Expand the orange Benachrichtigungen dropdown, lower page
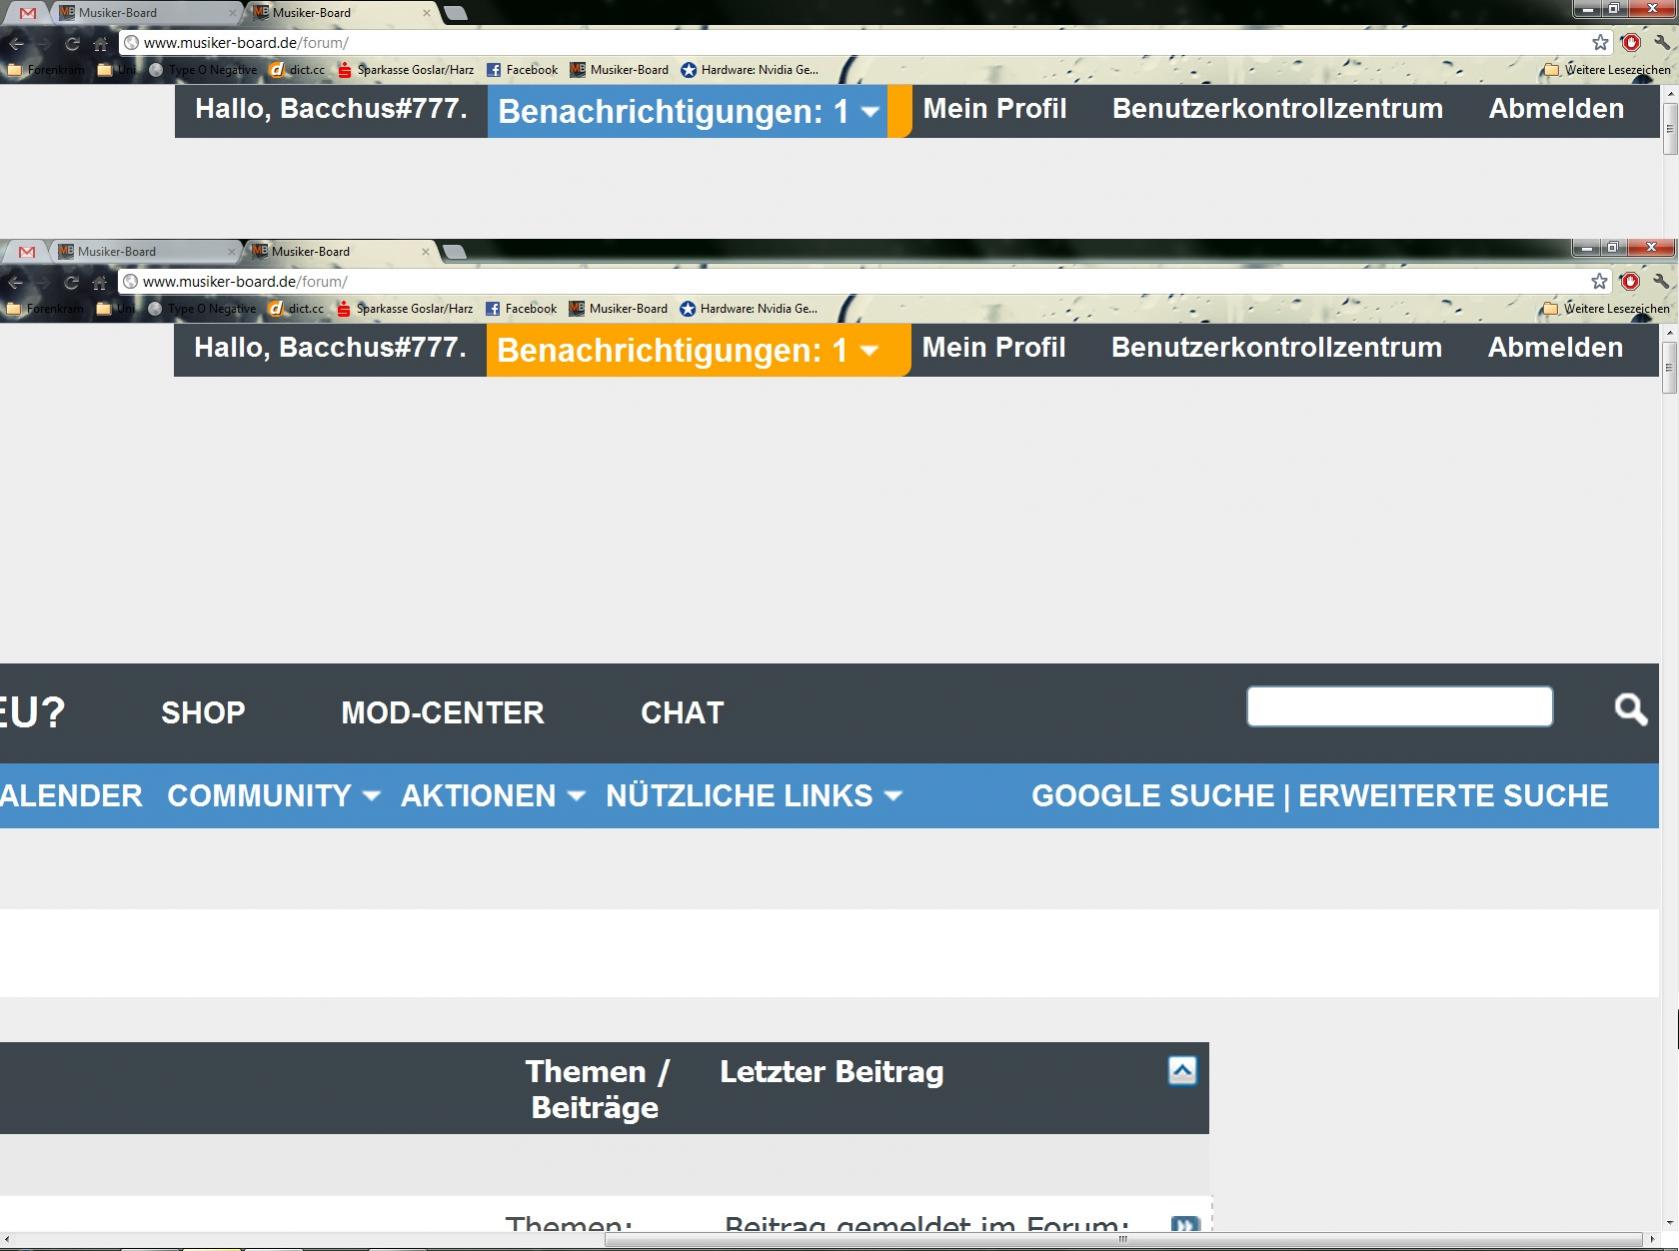This screenshot has height=1251, width=1679. (x=698, y=350)
